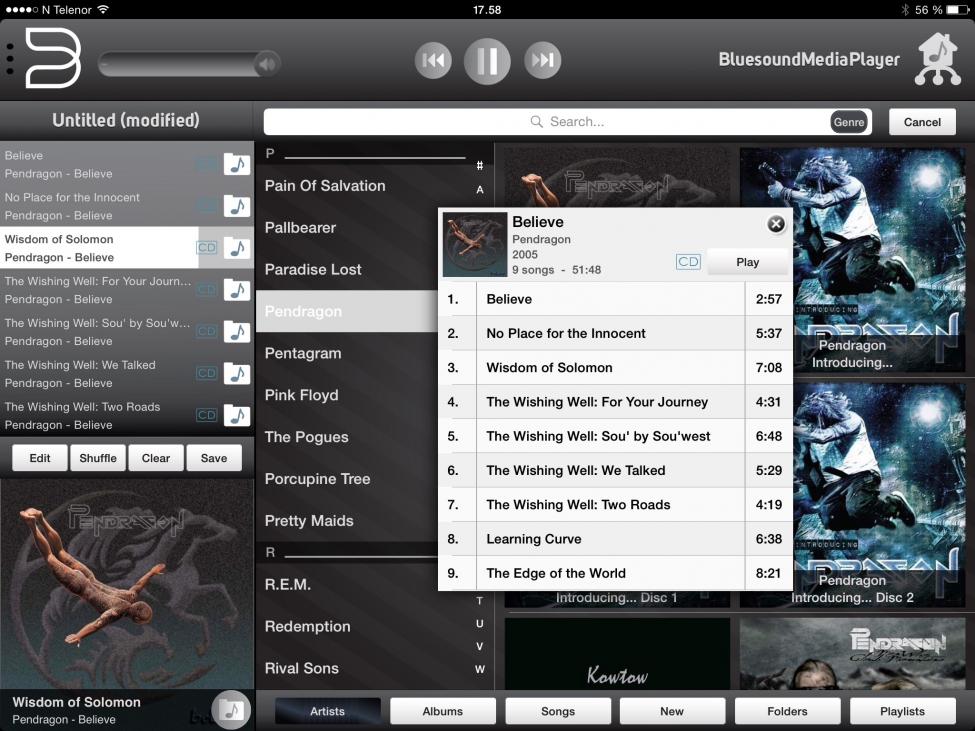Screen dimensions: 975x731
Task: Pause the current playback
Action: 487,60
